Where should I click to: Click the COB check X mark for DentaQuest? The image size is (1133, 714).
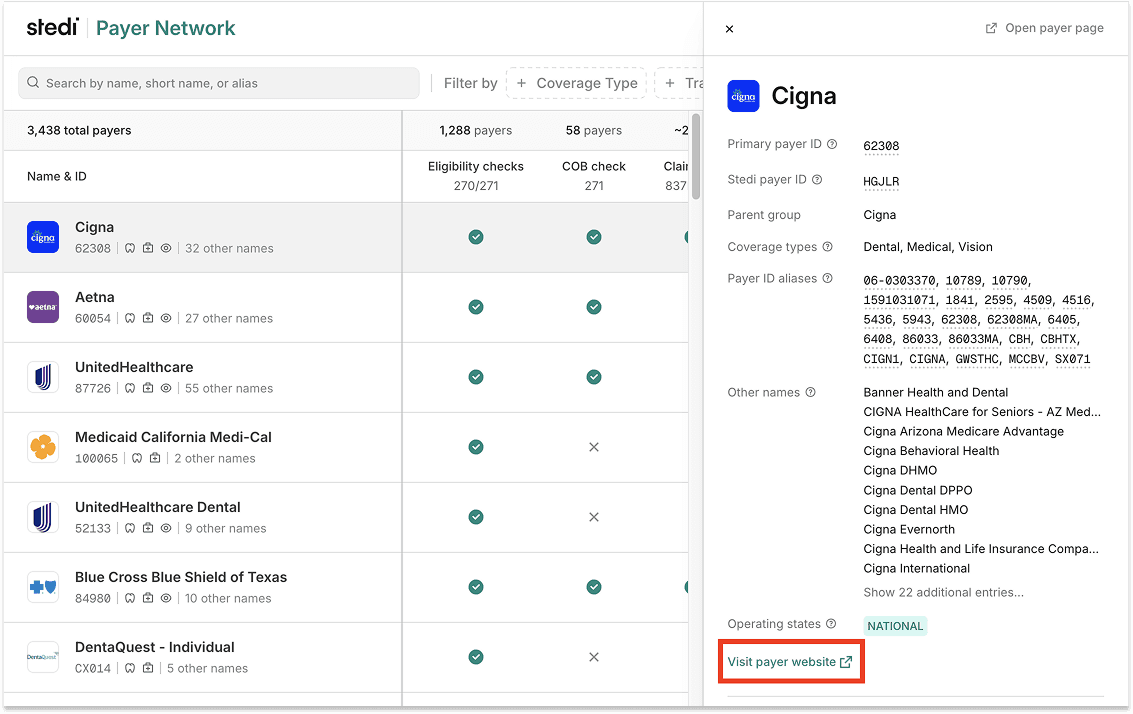[x=594, y=657]
